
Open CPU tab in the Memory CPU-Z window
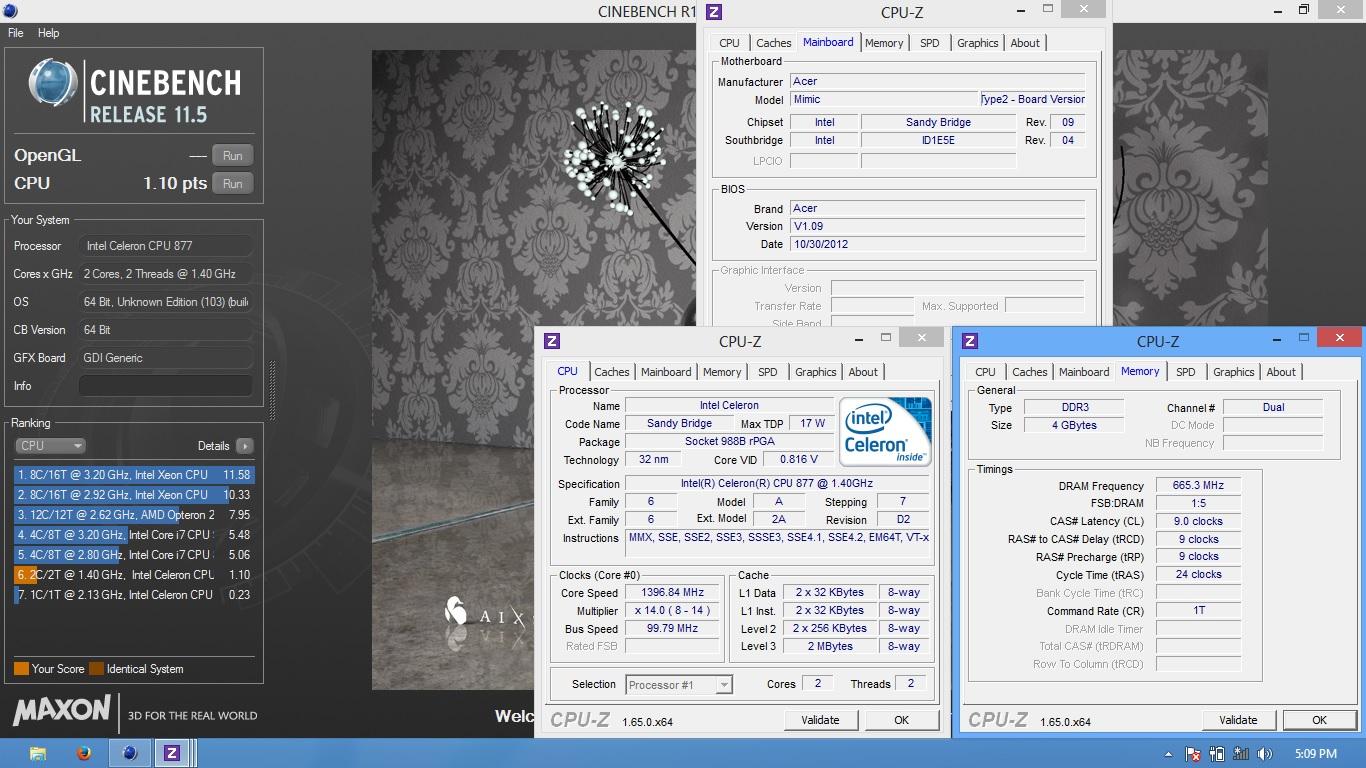click(985, 372)
